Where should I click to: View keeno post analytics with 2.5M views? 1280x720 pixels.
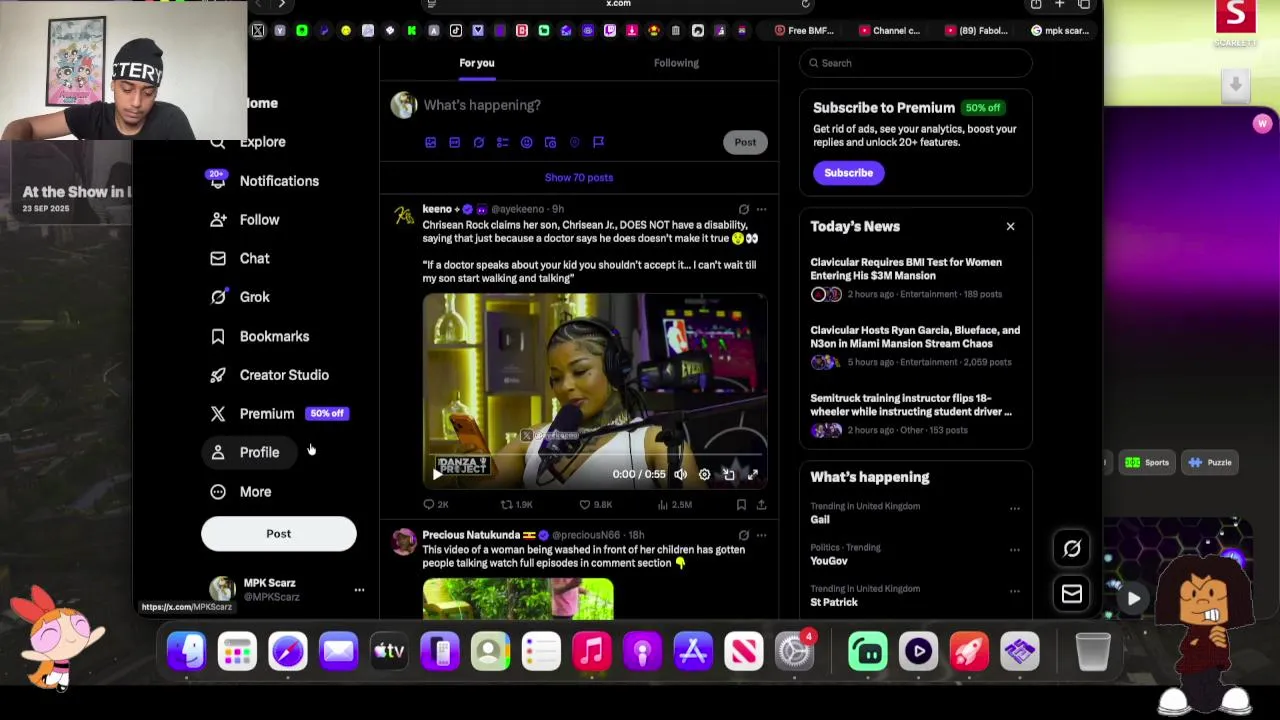coord(675,505)
